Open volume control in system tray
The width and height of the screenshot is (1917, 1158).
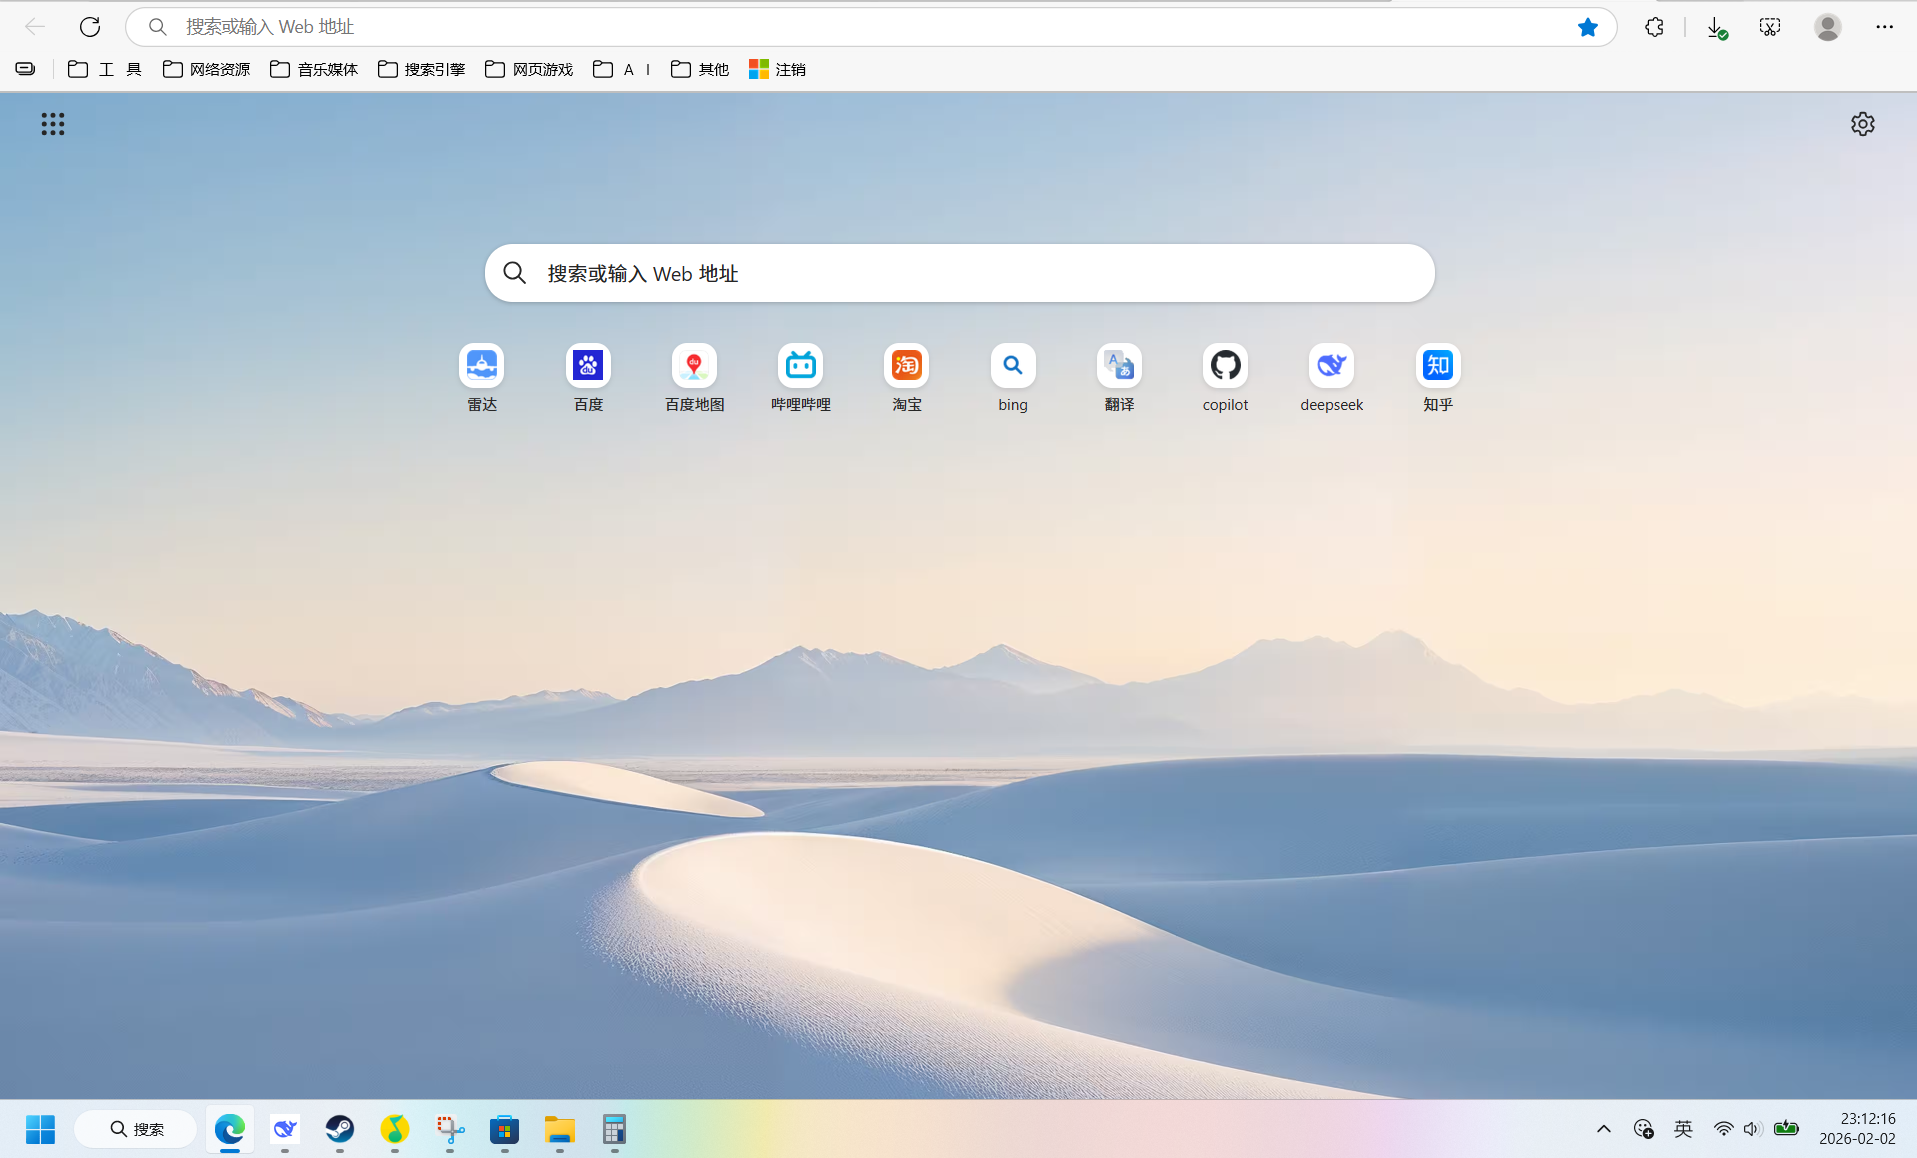(1751, 1129)
